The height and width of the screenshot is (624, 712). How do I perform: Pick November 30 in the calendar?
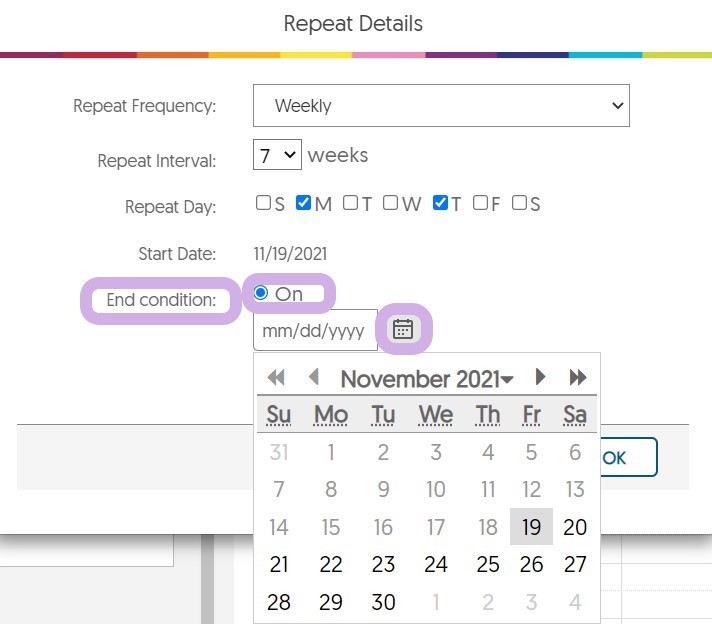coord(383,602)
